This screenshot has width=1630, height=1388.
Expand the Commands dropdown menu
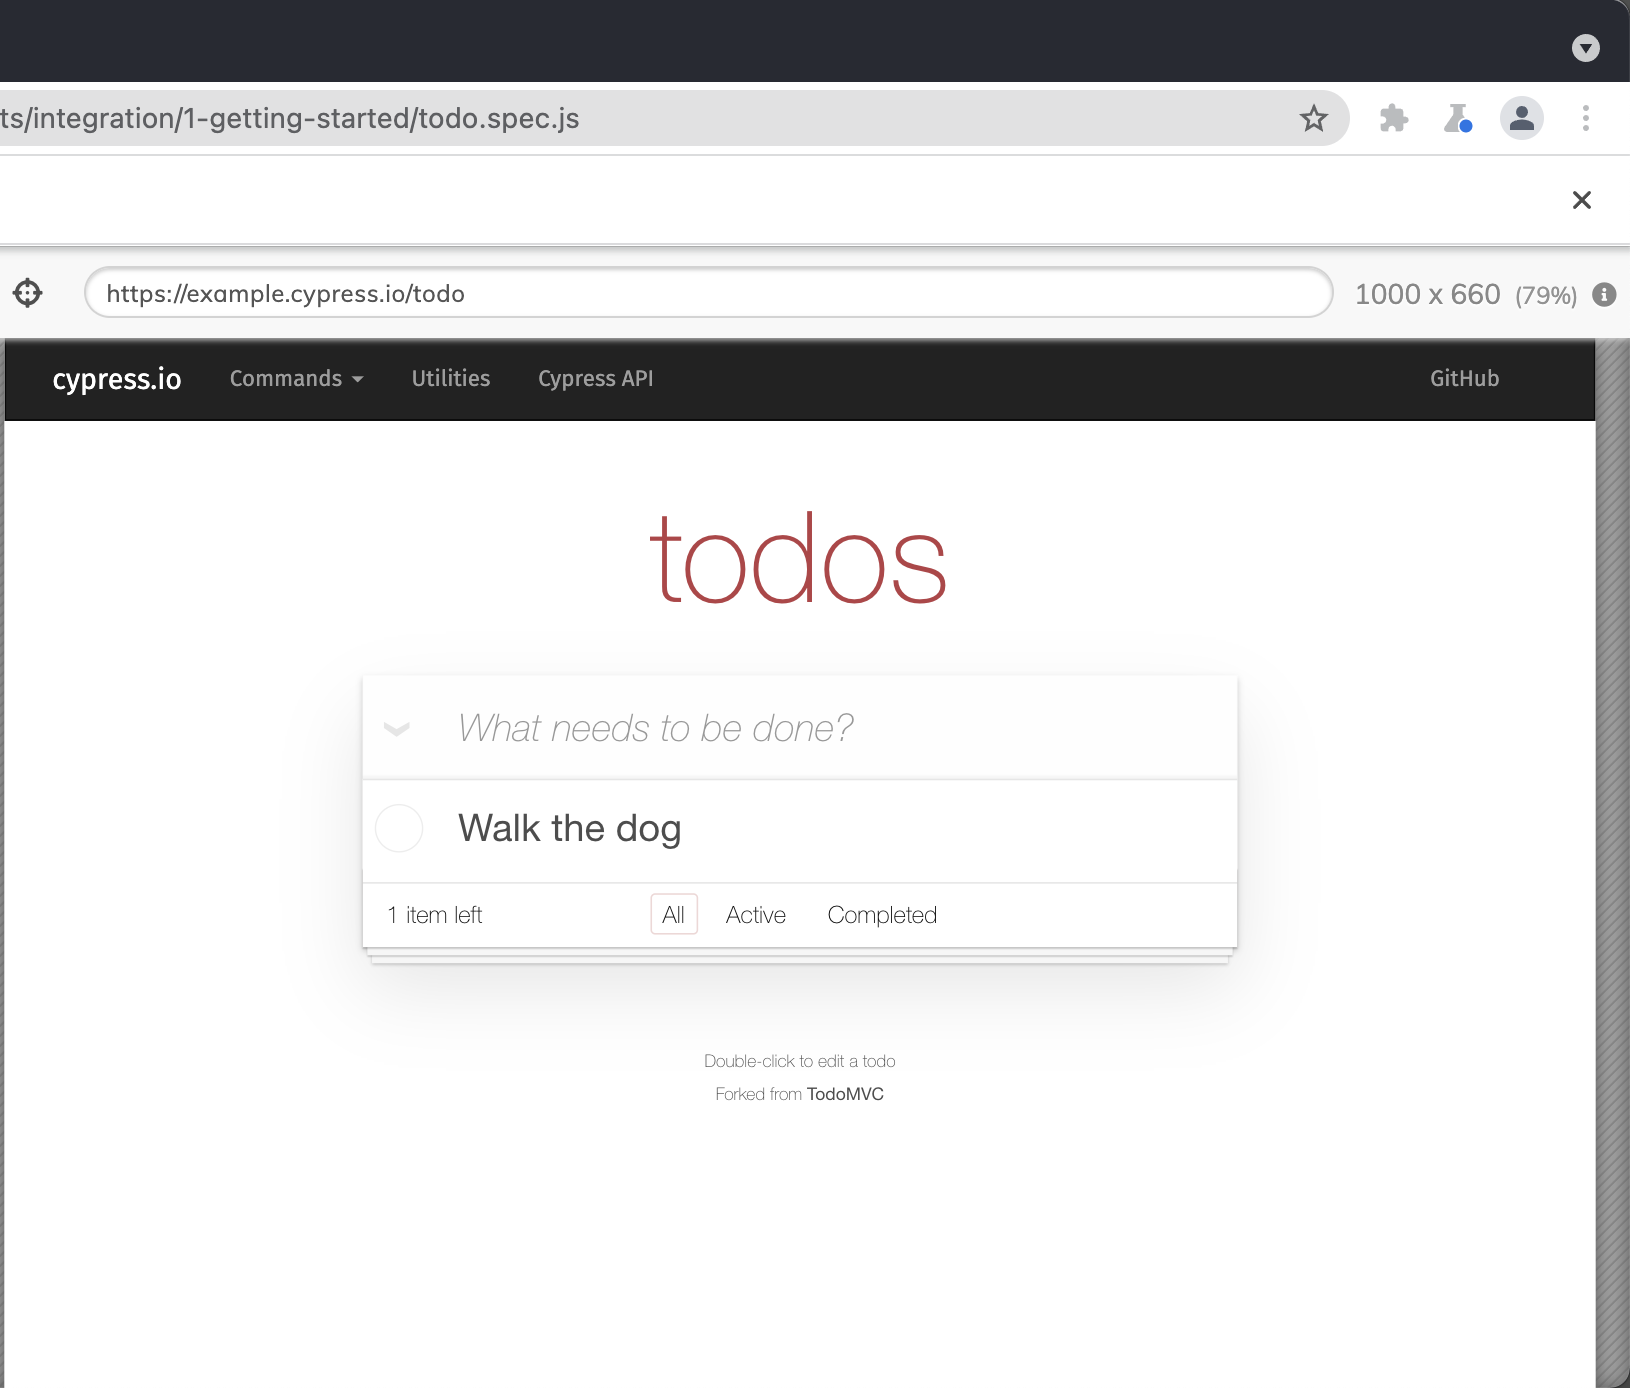(297, 379)
